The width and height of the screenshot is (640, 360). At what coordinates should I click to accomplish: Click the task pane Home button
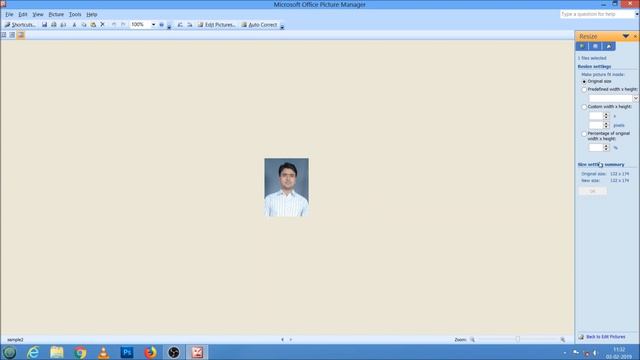coord(609,46)
